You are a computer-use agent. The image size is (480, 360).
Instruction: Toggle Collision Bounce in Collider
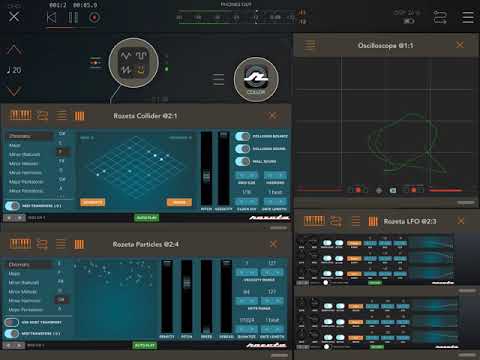tap(242, 136)
